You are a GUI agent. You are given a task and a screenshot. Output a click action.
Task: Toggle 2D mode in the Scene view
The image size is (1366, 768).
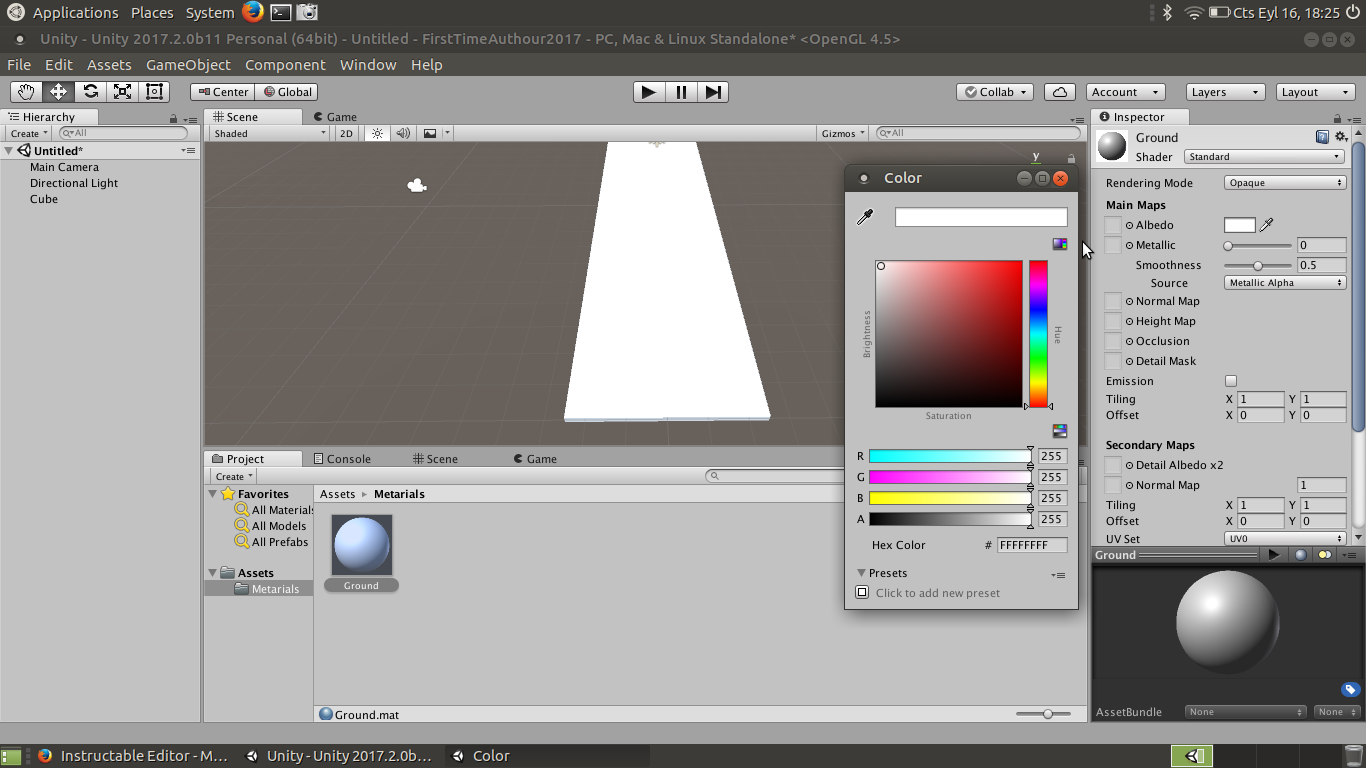point(345,132)
